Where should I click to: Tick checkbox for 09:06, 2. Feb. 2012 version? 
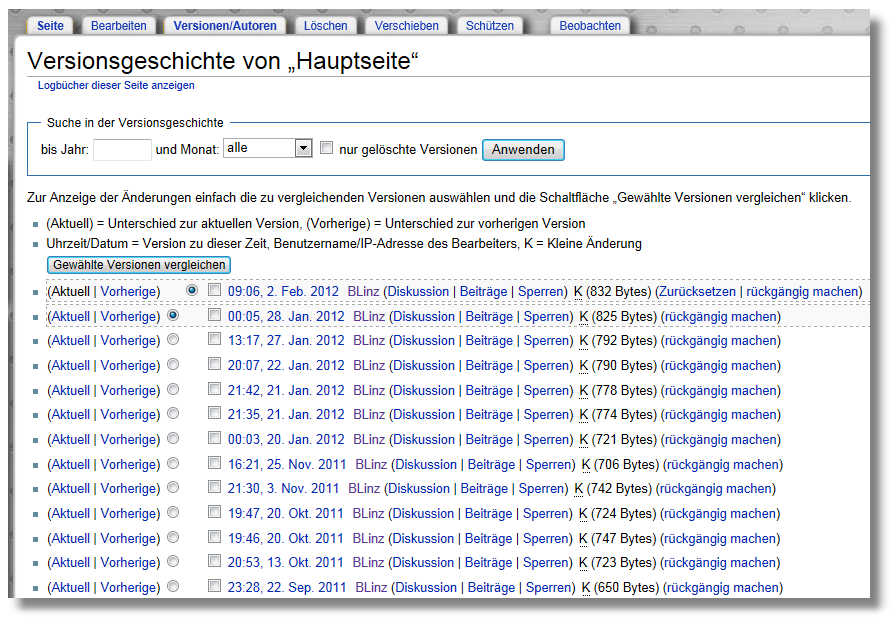tap(215, 290)
